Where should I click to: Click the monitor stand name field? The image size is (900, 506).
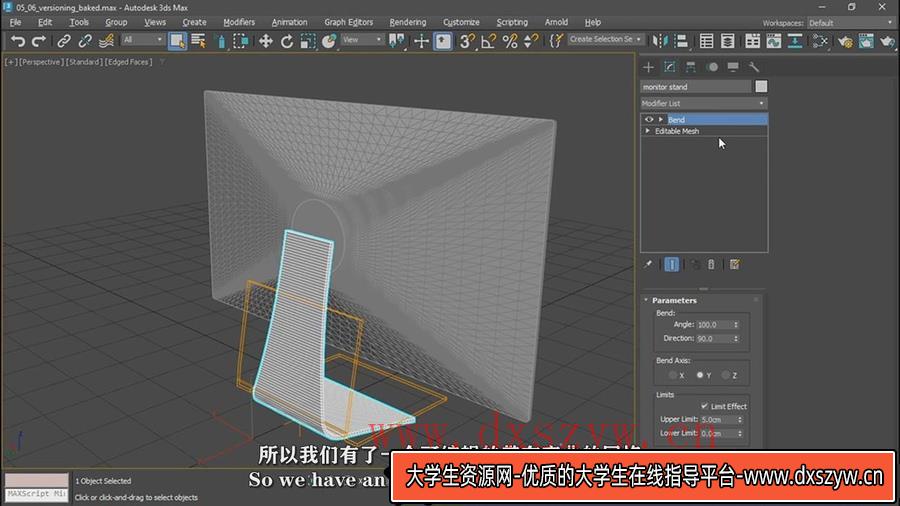[x=696, y=87]
